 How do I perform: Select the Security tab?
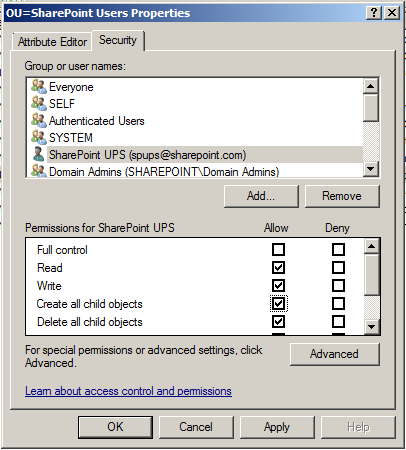[118, 40]
